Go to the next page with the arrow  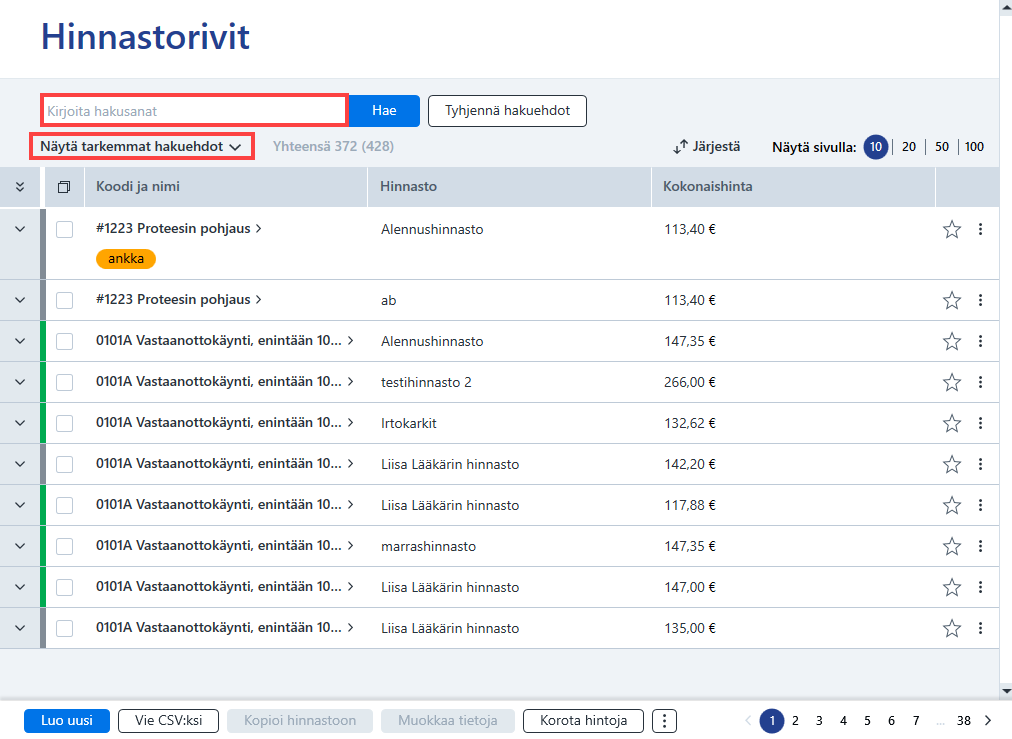pyautogui.click(x=988, y=720)
